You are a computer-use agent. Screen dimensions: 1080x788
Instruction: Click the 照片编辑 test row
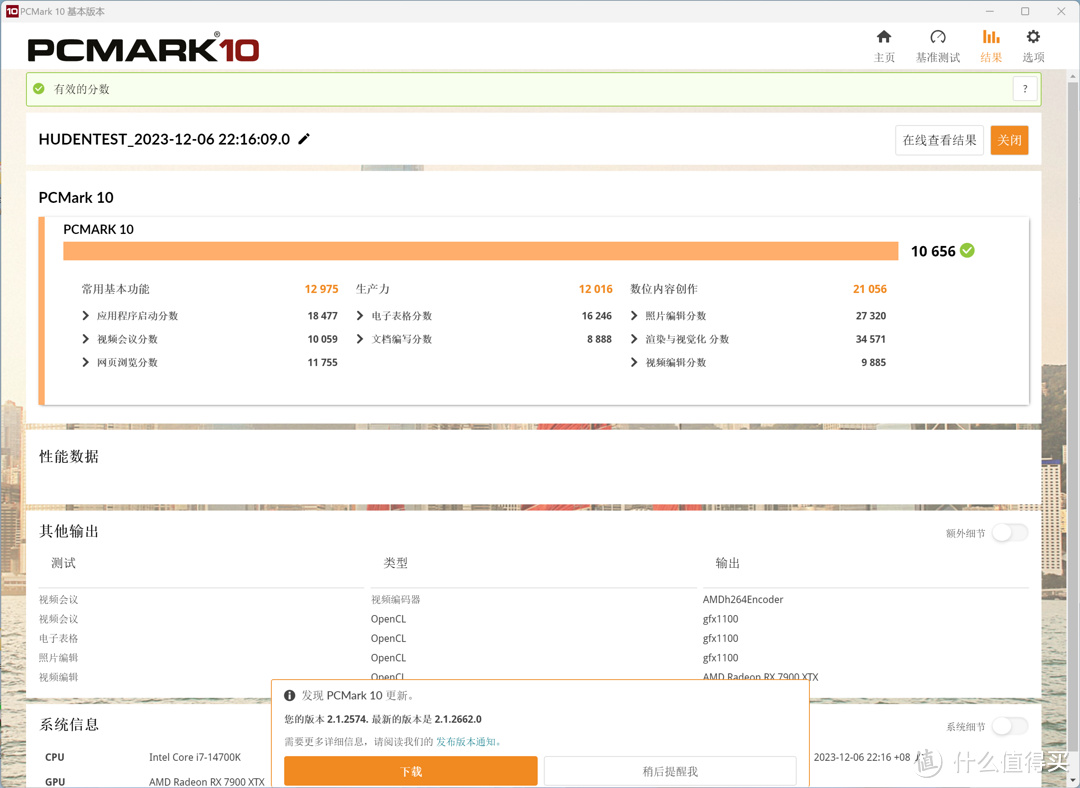point(59,658)
